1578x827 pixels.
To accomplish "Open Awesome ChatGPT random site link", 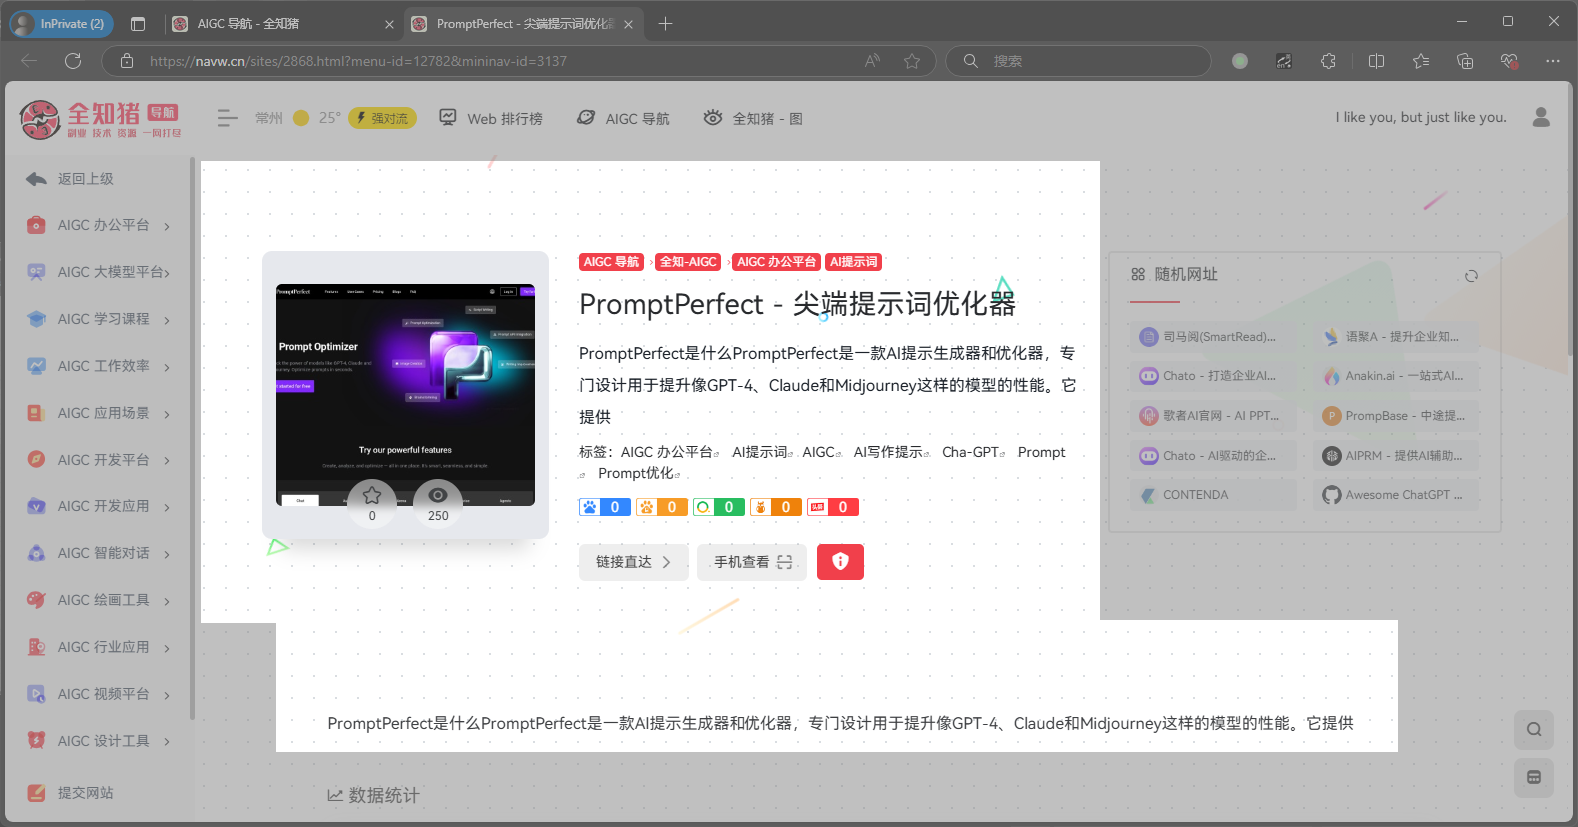I will click(1396, 495).
